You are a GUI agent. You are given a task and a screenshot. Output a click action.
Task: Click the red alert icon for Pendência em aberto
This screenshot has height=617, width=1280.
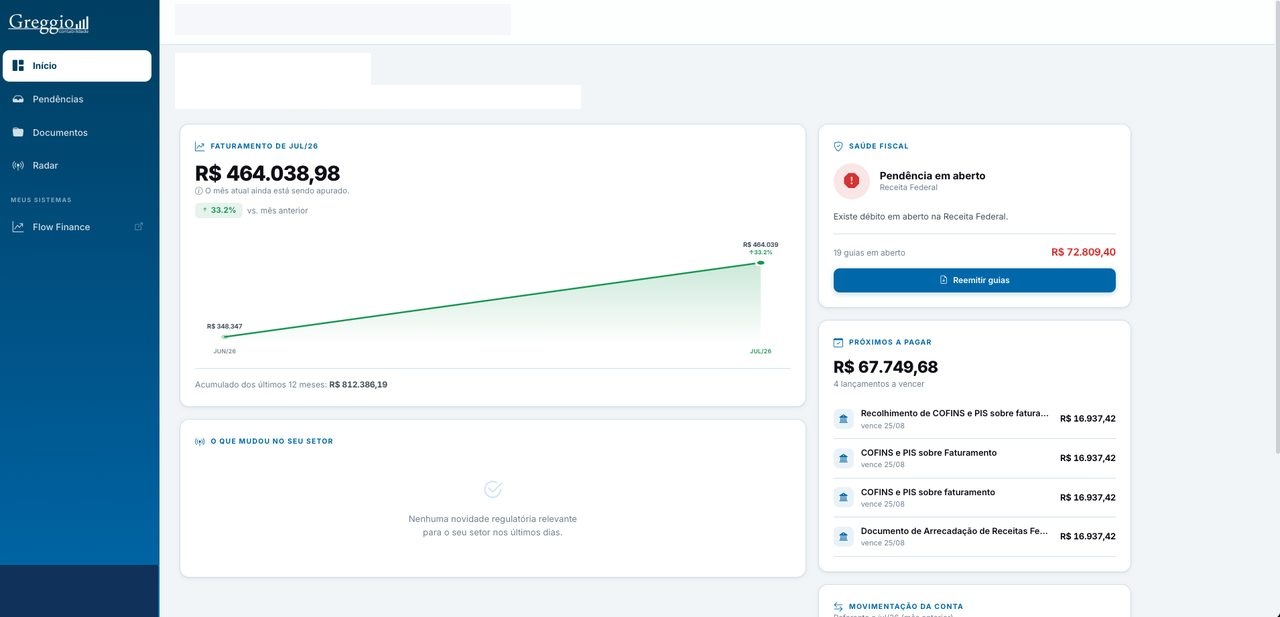[852, 181]
